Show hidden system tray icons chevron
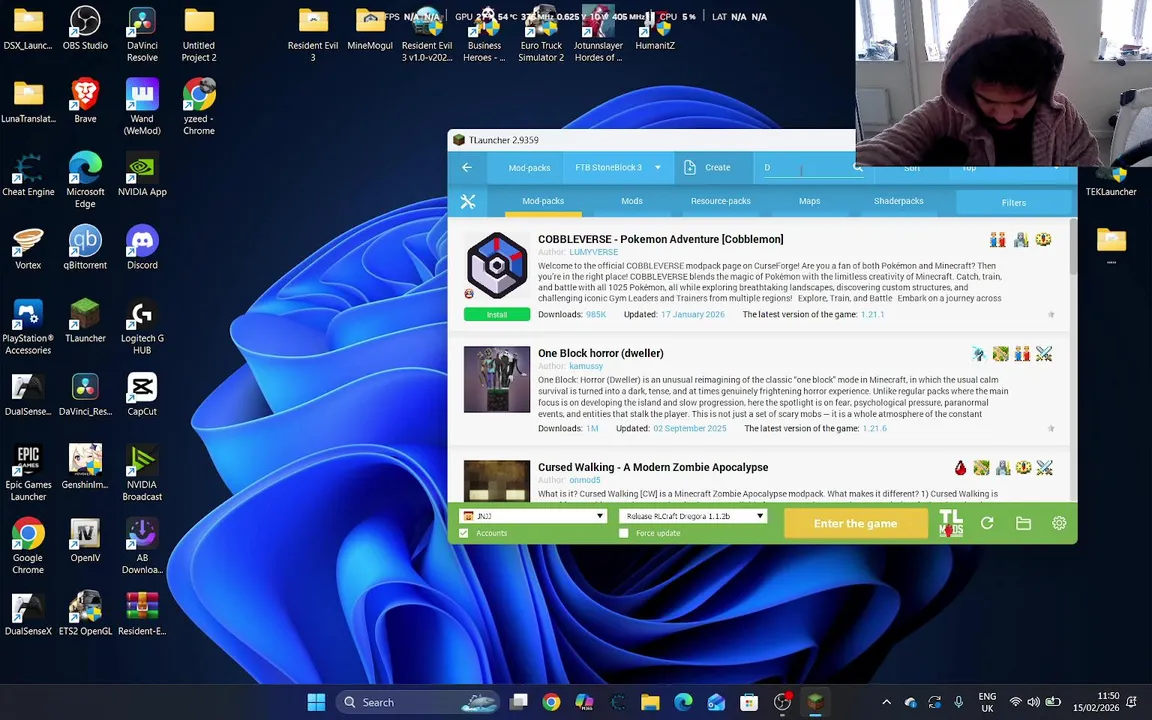The height and width of the screenshot is (720, 1152). [x=886, y=702]
